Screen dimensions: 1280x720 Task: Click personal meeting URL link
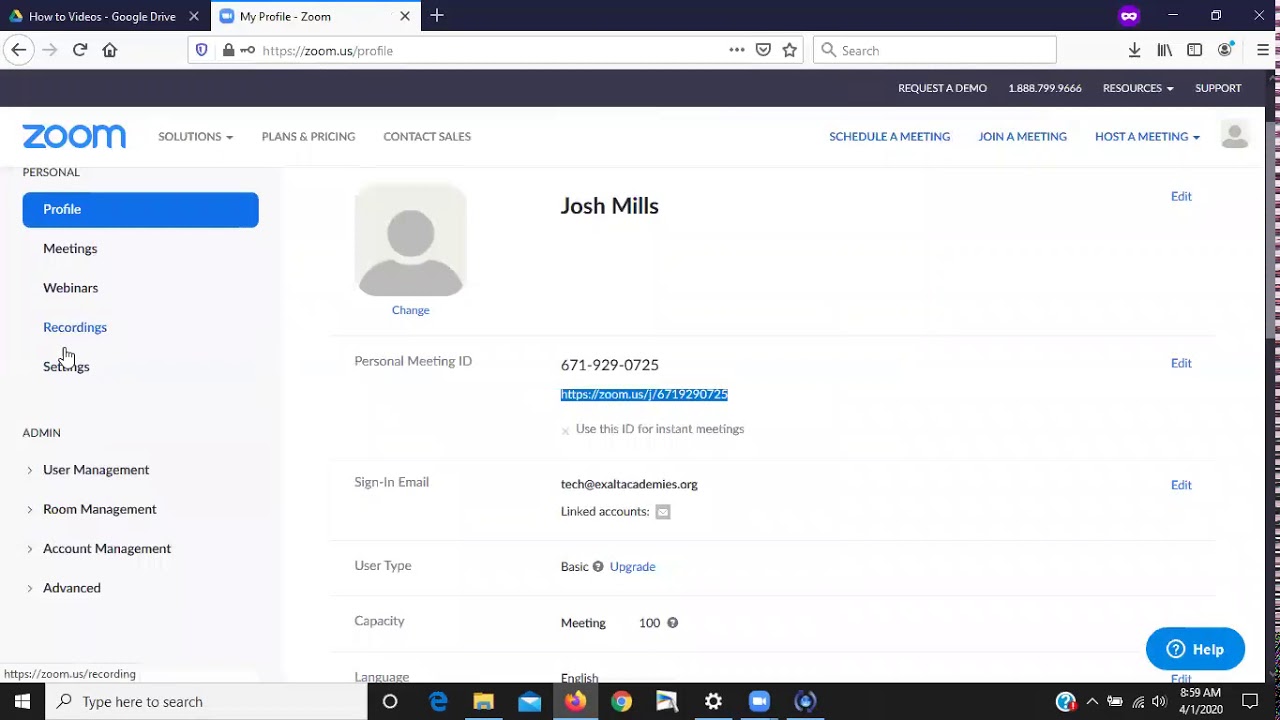644,394
